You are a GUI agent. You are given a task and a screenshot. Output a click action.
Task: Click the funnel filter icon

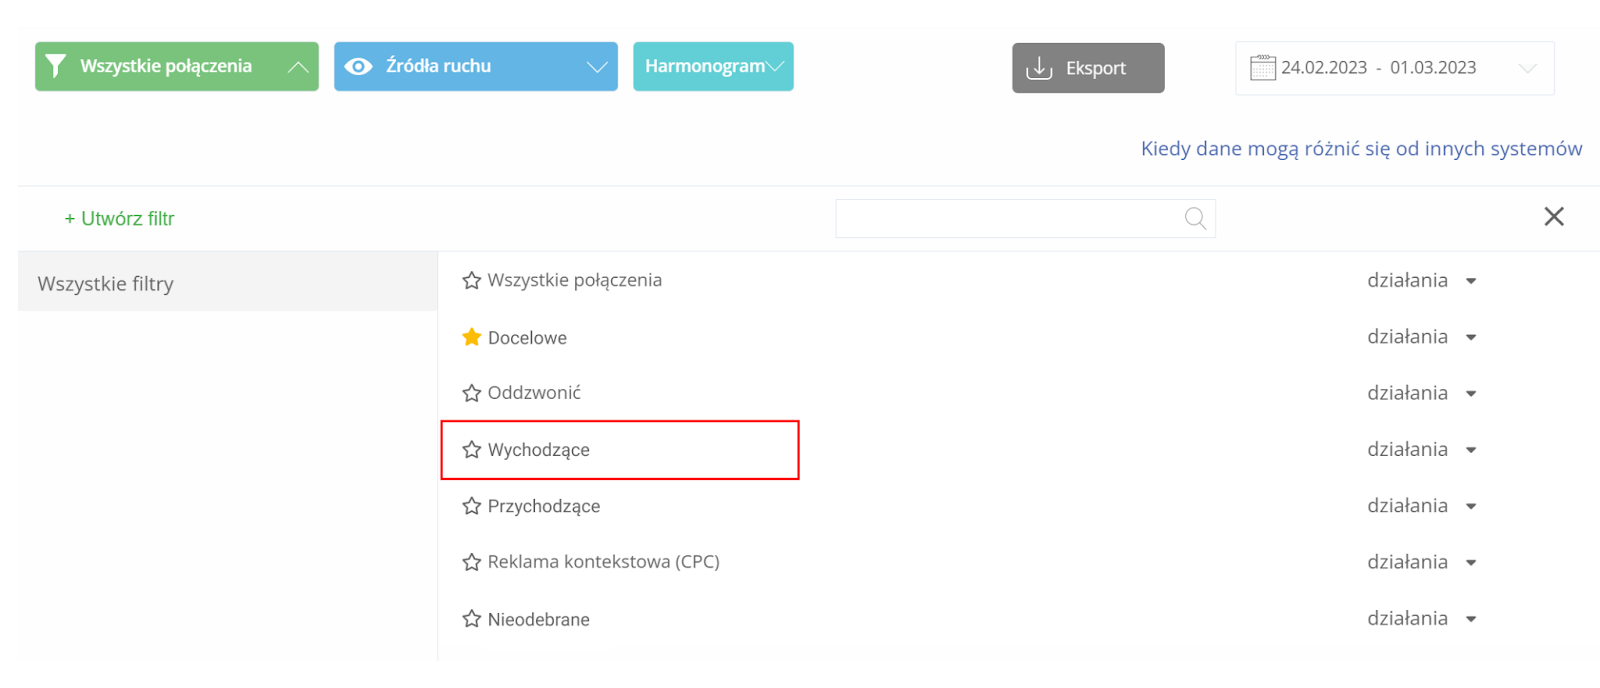[x=56, y=66]
